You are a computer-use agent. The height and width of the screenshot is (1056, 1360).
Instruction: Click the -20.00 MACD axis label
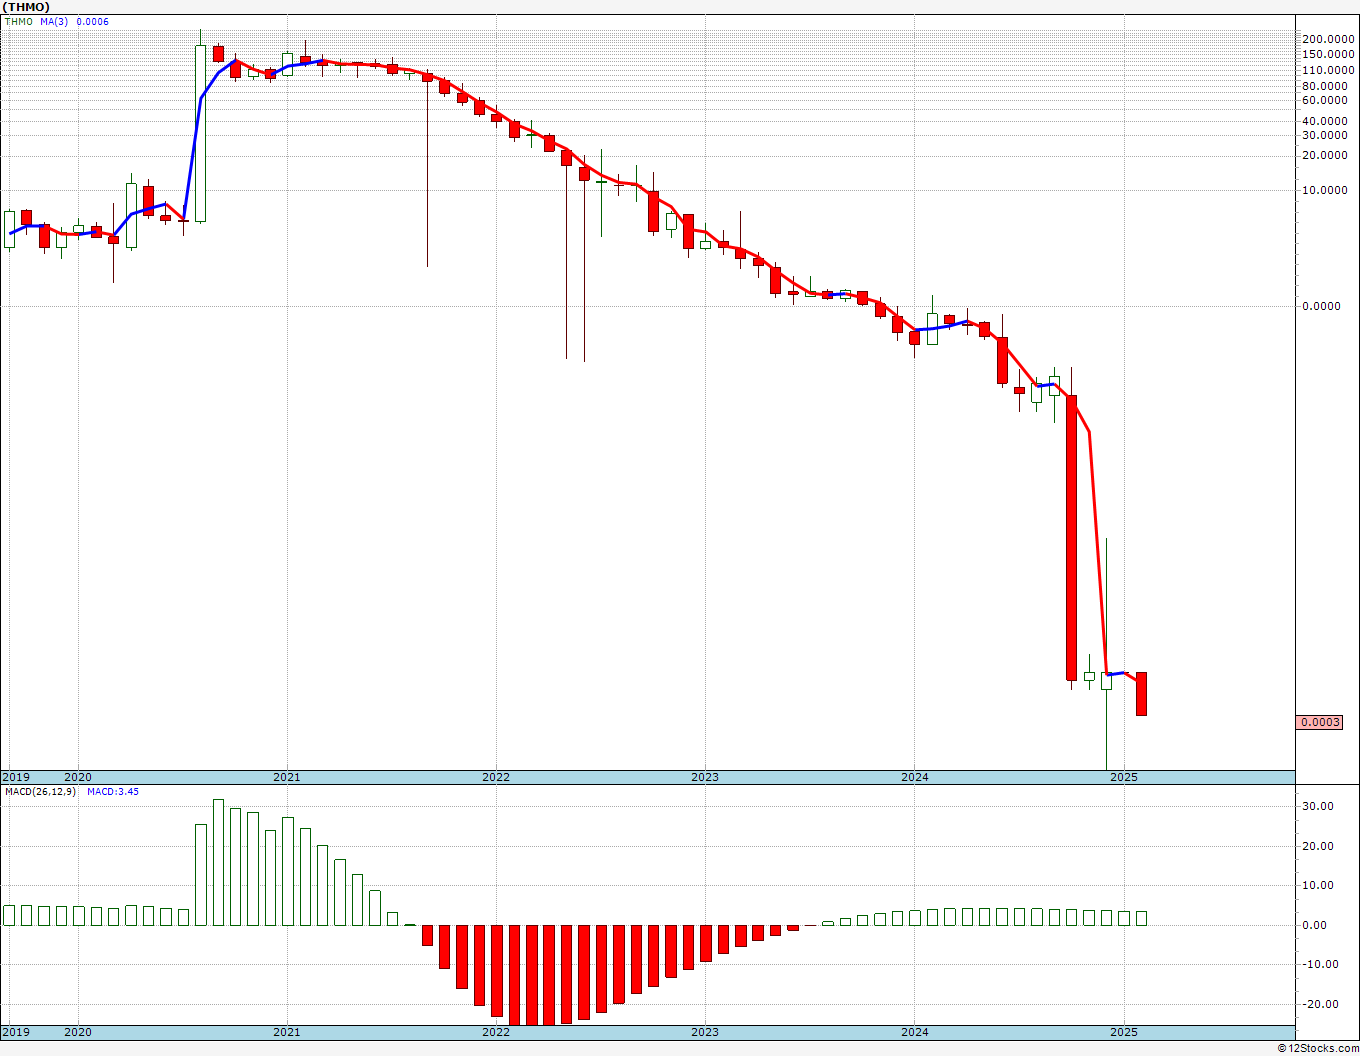[x=1318, y=1004]
